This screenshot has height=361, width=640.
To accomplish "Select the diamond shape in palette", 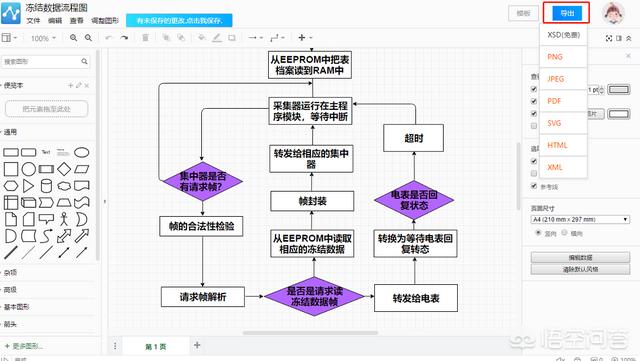I will pos(64,169).
